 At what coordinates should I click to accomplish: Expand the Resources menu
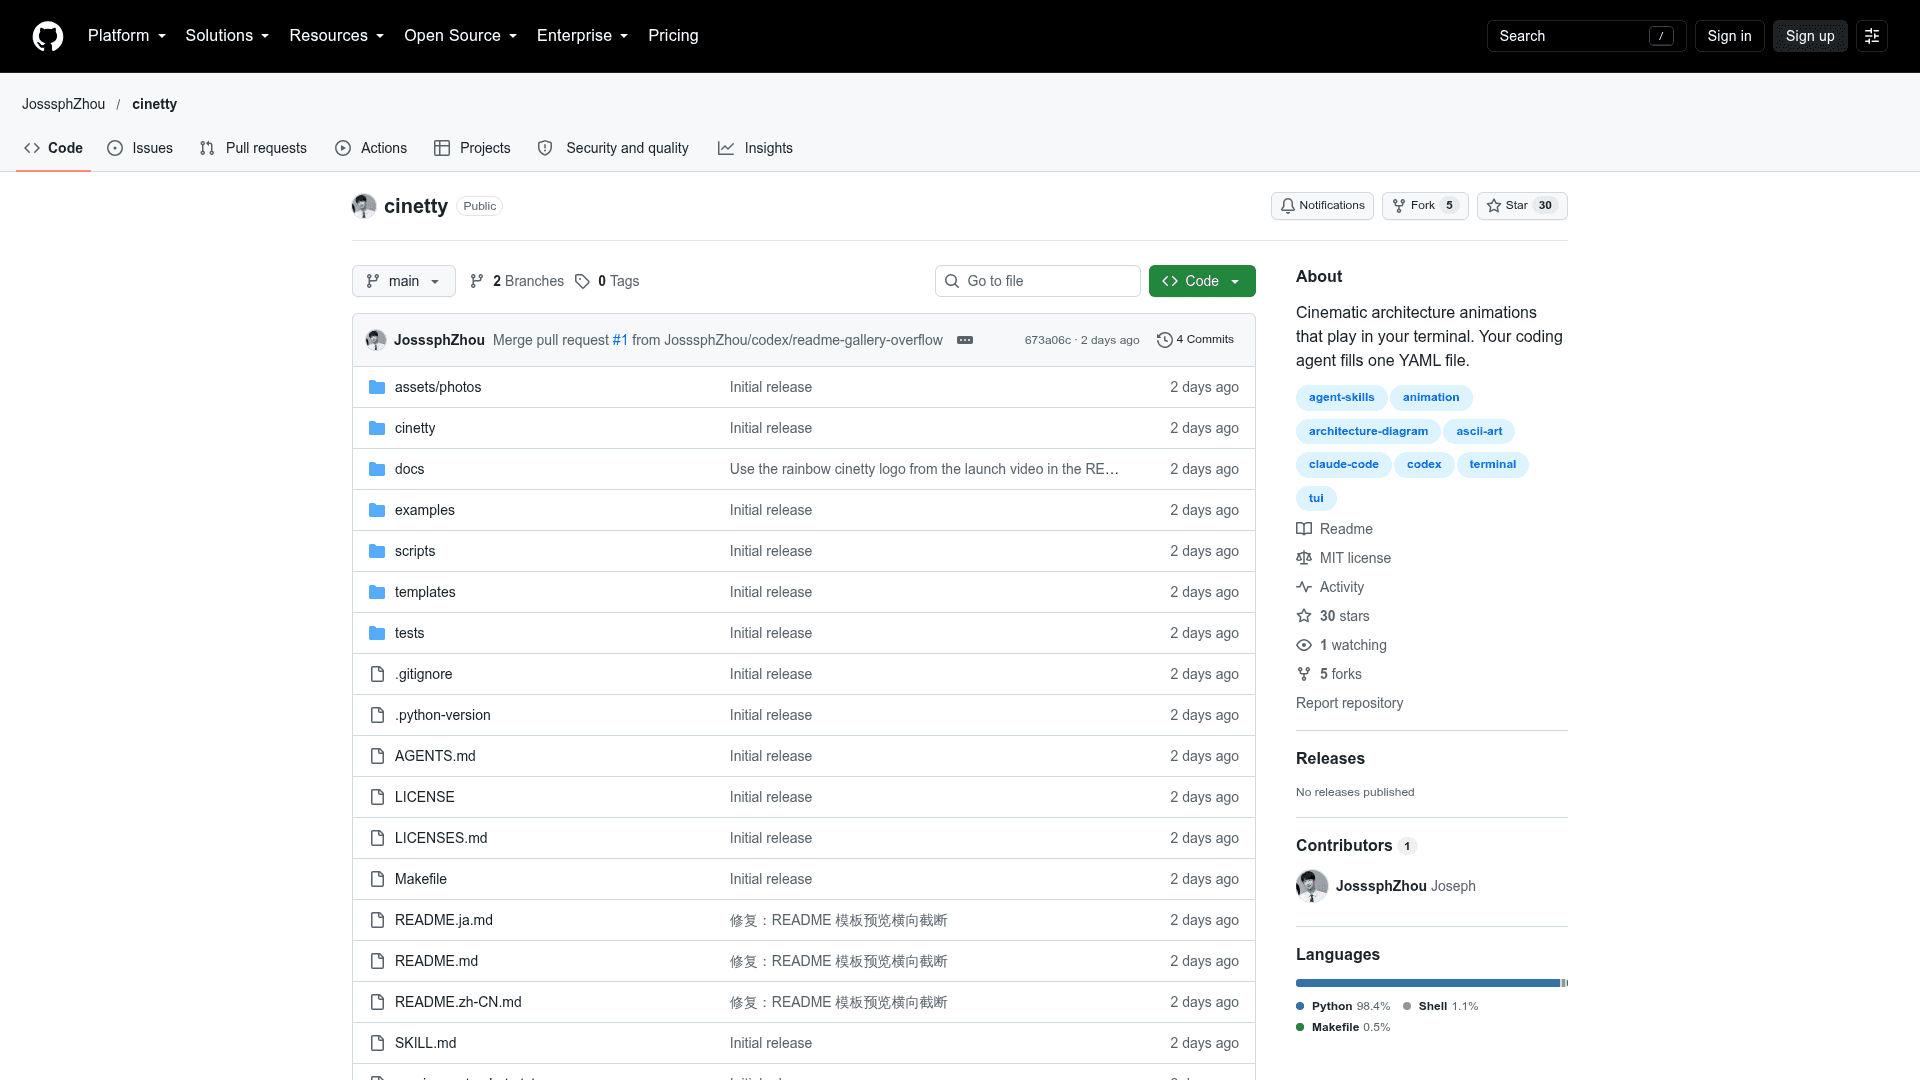[x=337, y=36]
